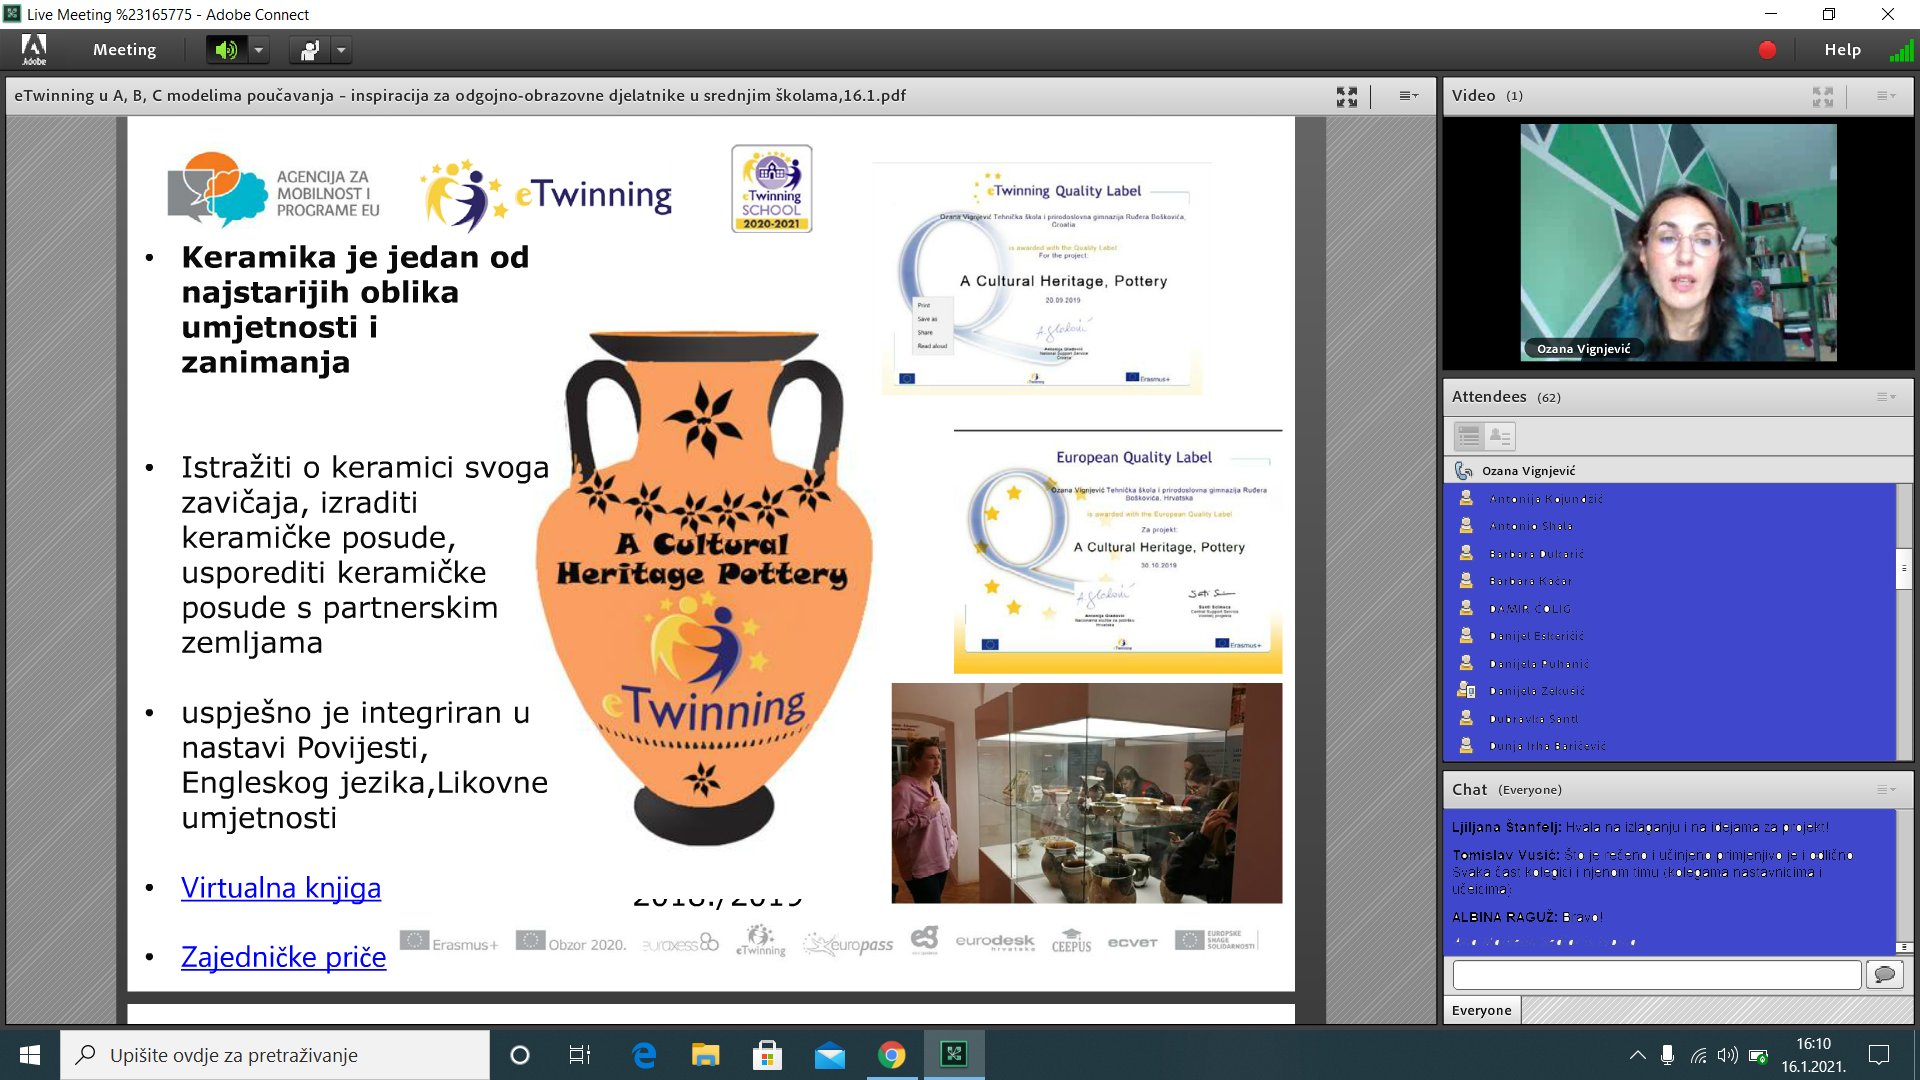Screen dimensions: 1920x1080
Task: Click the red recording indicator
Action: tap(1767, 50)
